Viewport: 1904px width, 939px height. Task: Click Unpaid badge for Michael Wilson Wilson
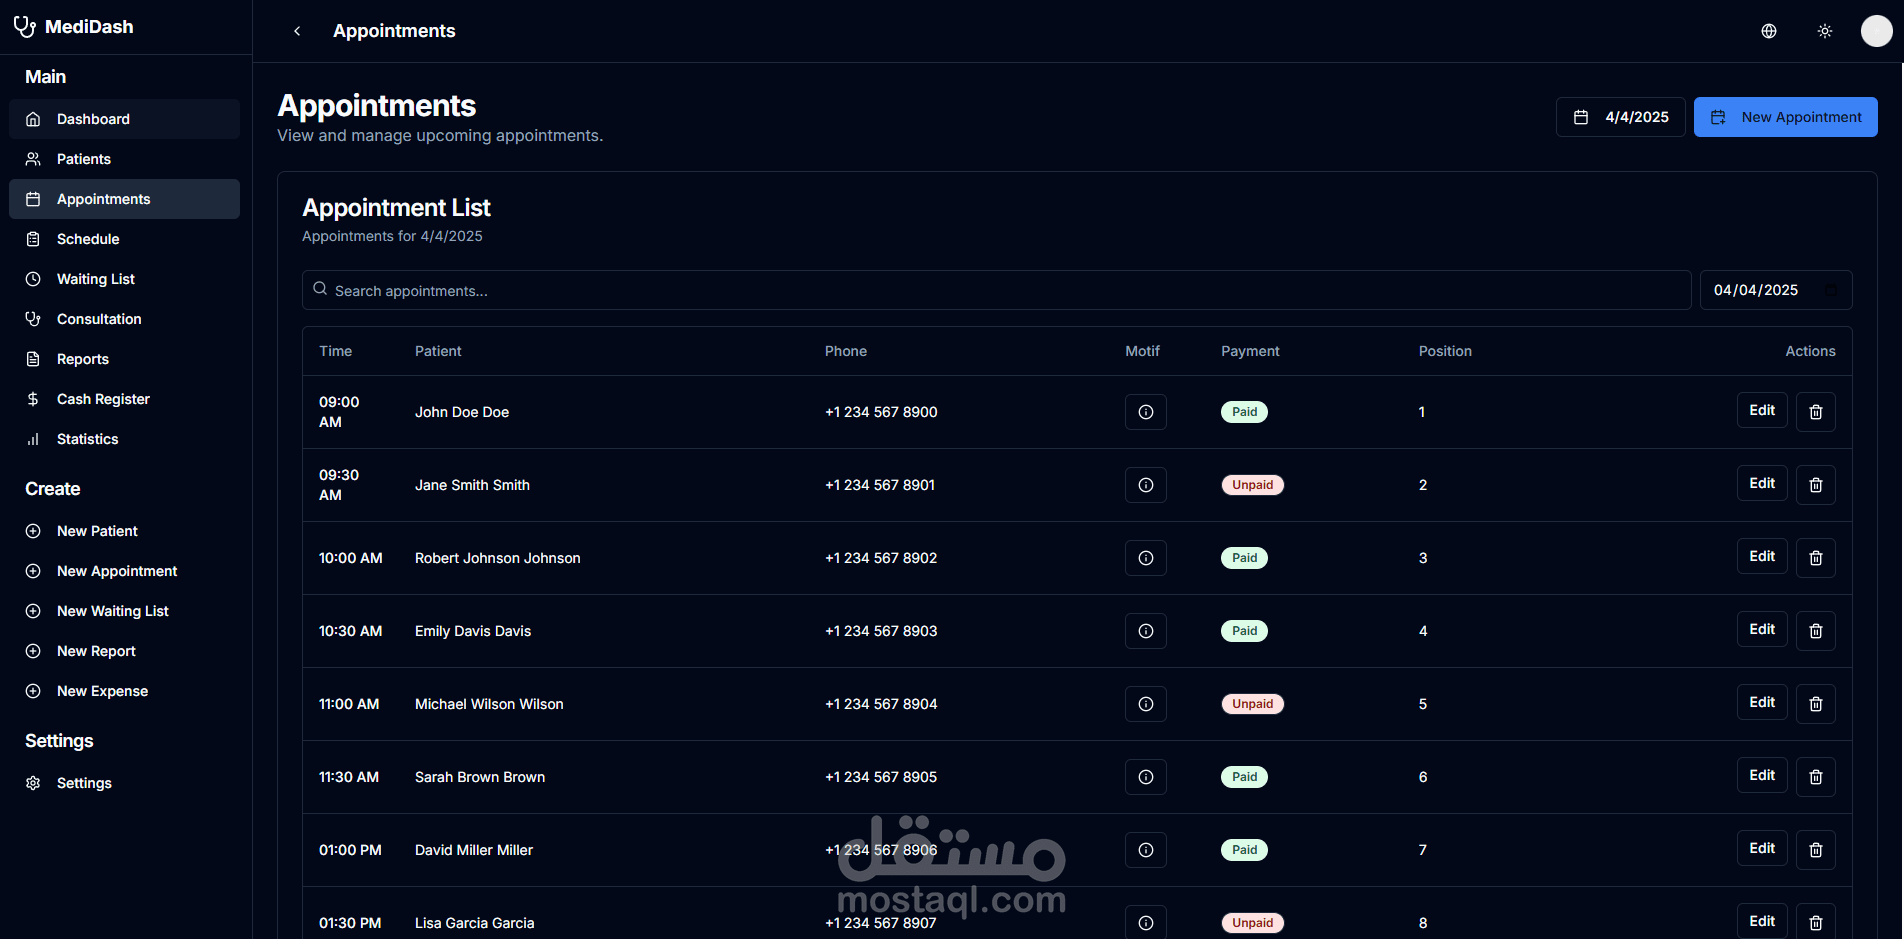pos(1252,704)
